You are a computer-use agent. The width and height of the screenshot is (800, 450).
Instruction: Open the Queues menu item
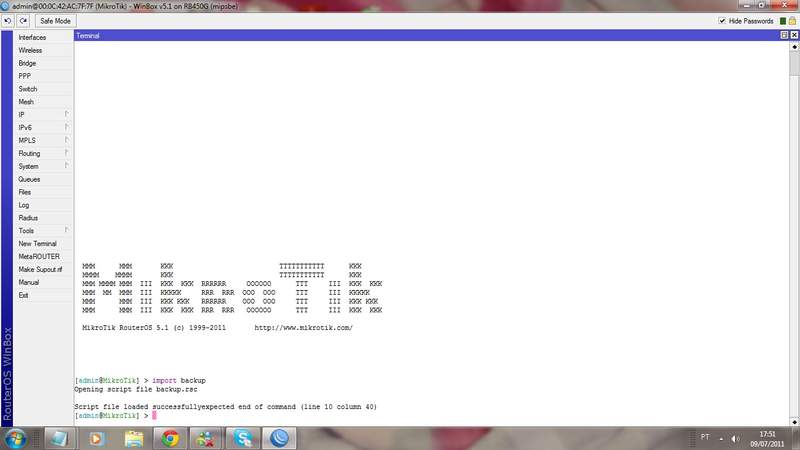pyautogui.click(x=29, y=179)
